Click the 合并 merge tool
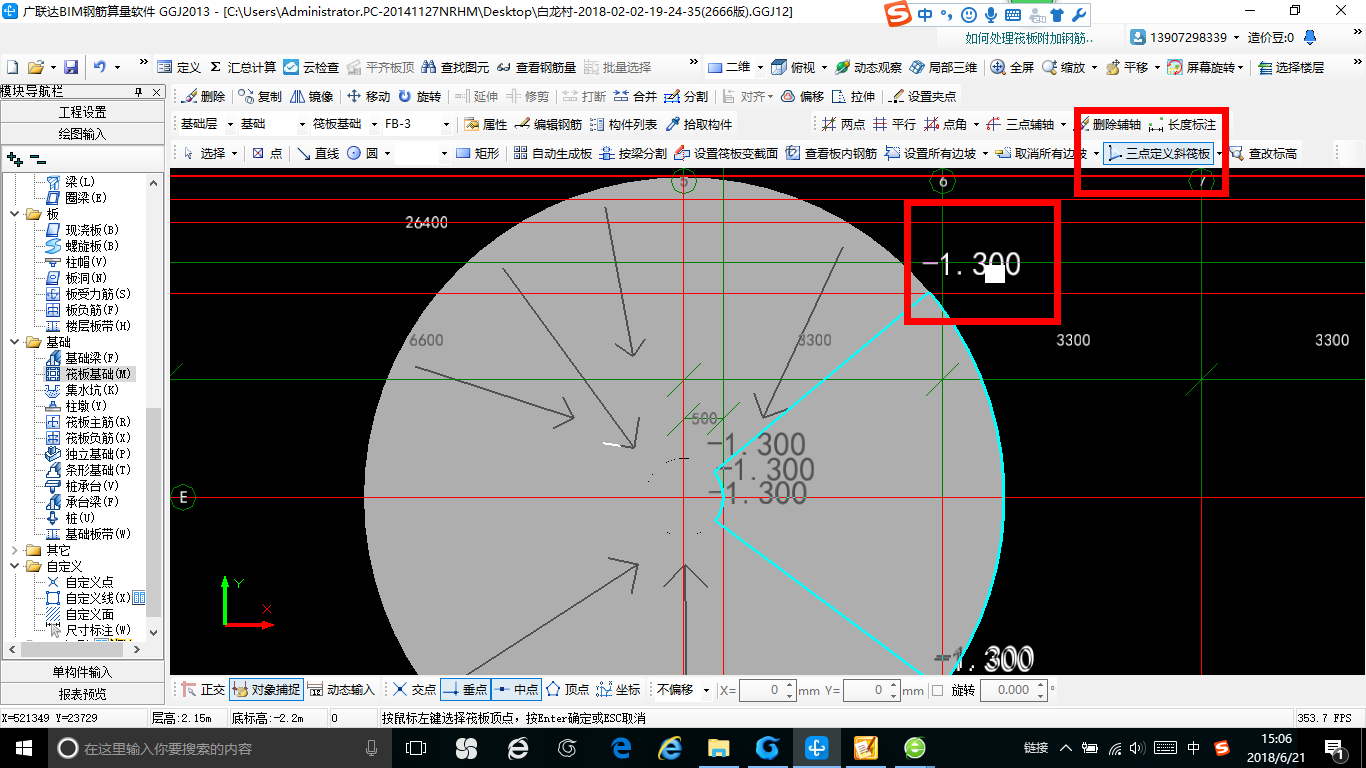This screenshot has width=1366, height=768. (635, 97)
